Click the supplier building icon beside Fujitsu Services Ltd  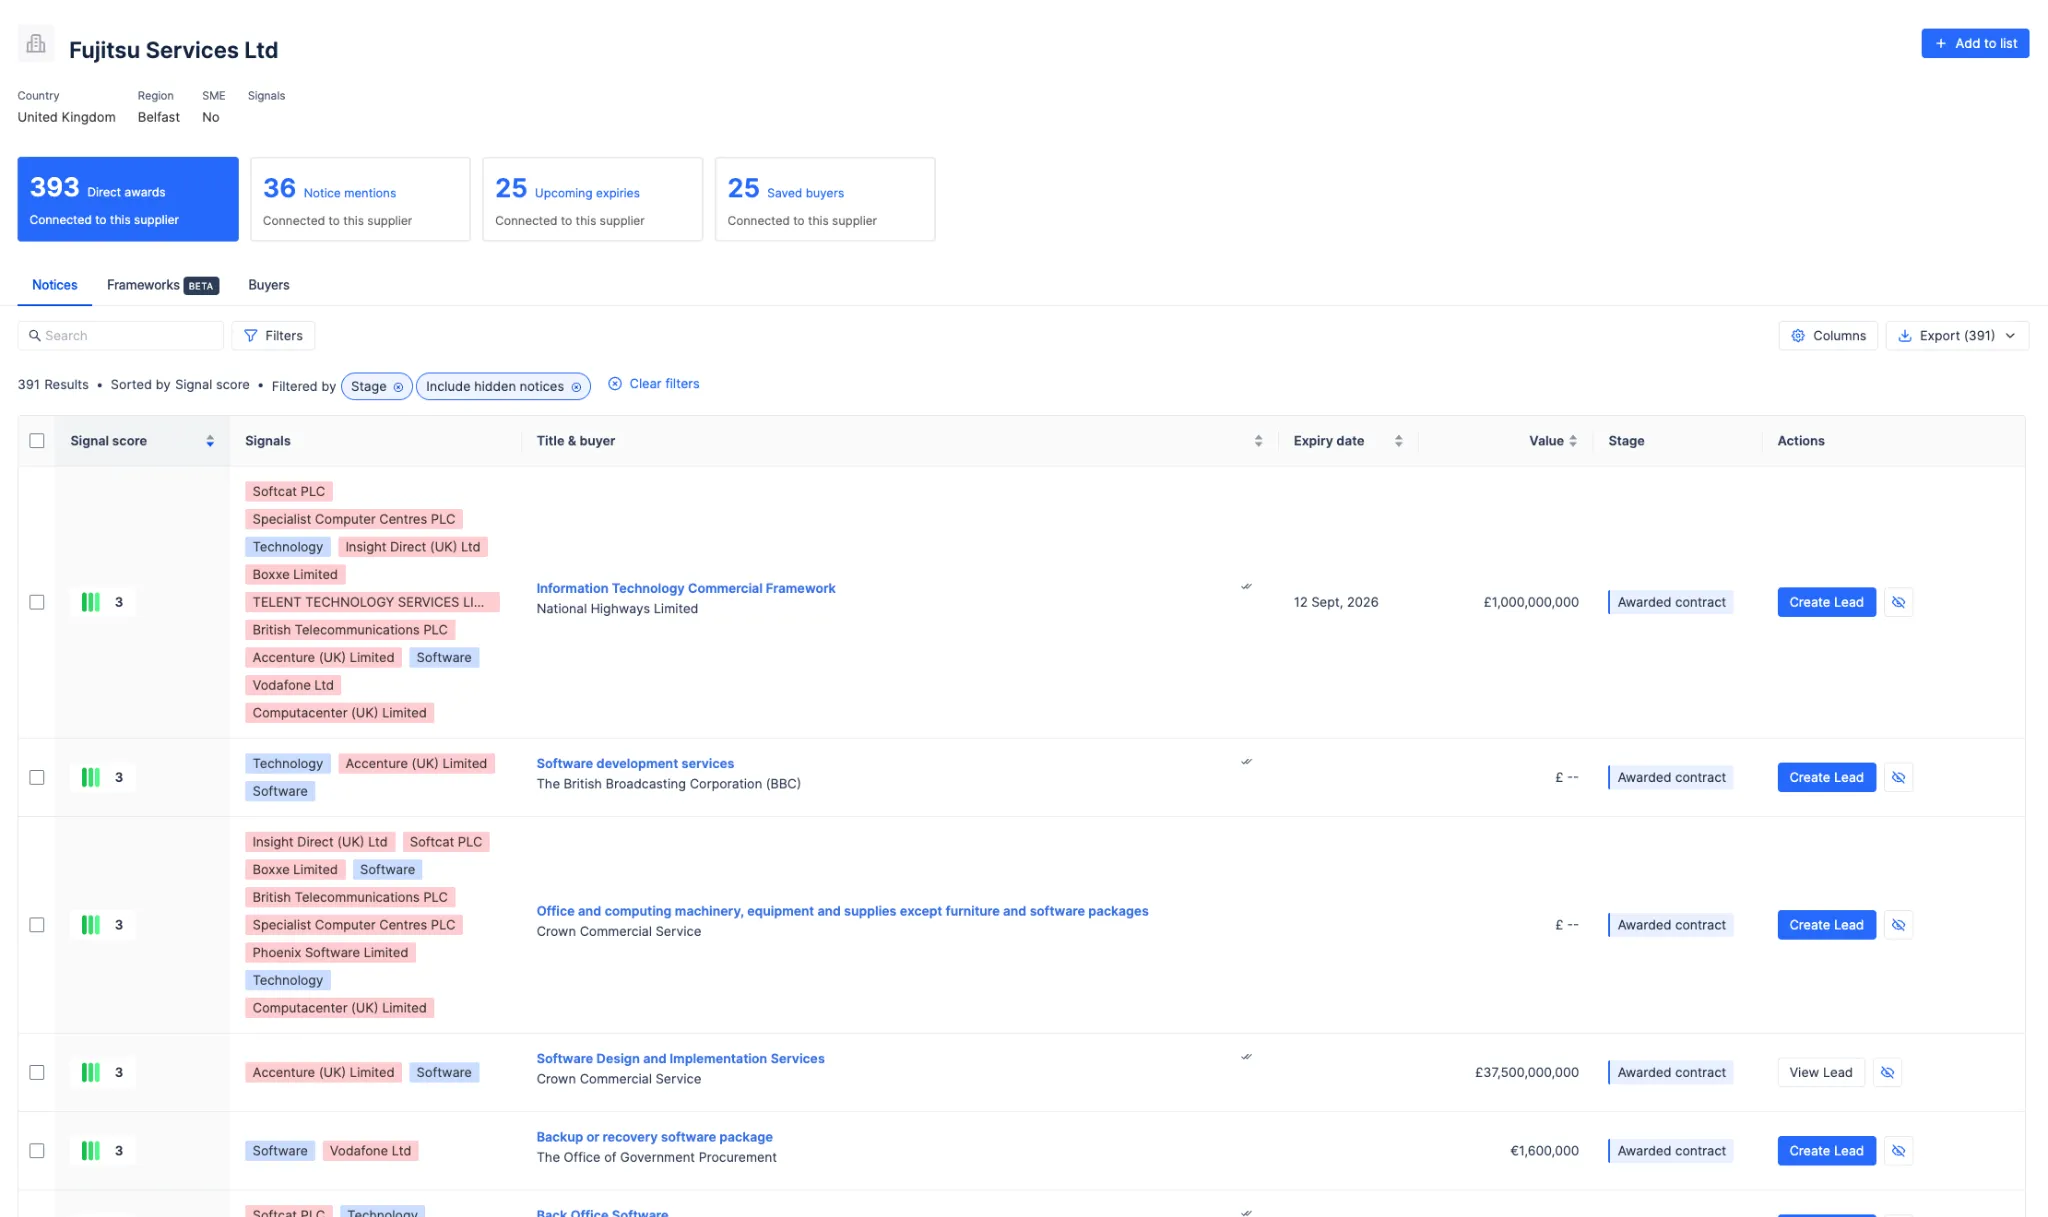point(36,44)
